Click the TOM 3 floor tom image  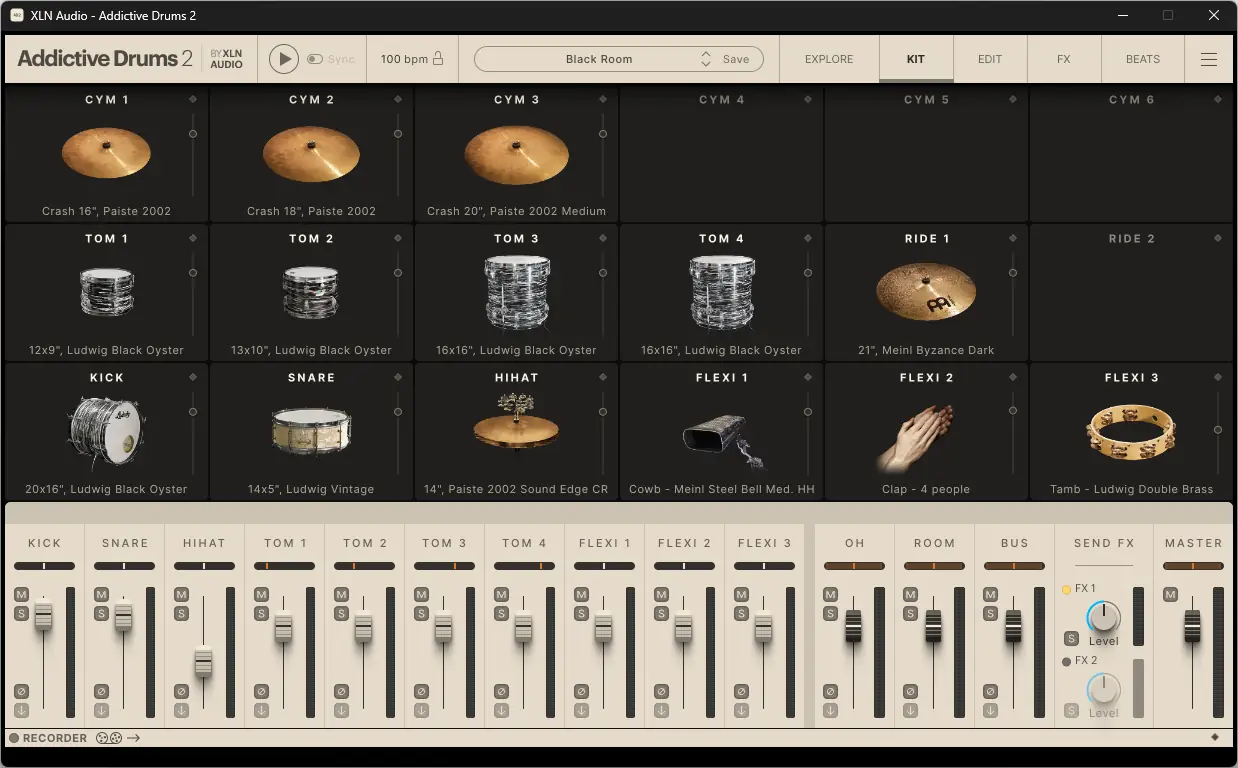(x=516, y=292)
